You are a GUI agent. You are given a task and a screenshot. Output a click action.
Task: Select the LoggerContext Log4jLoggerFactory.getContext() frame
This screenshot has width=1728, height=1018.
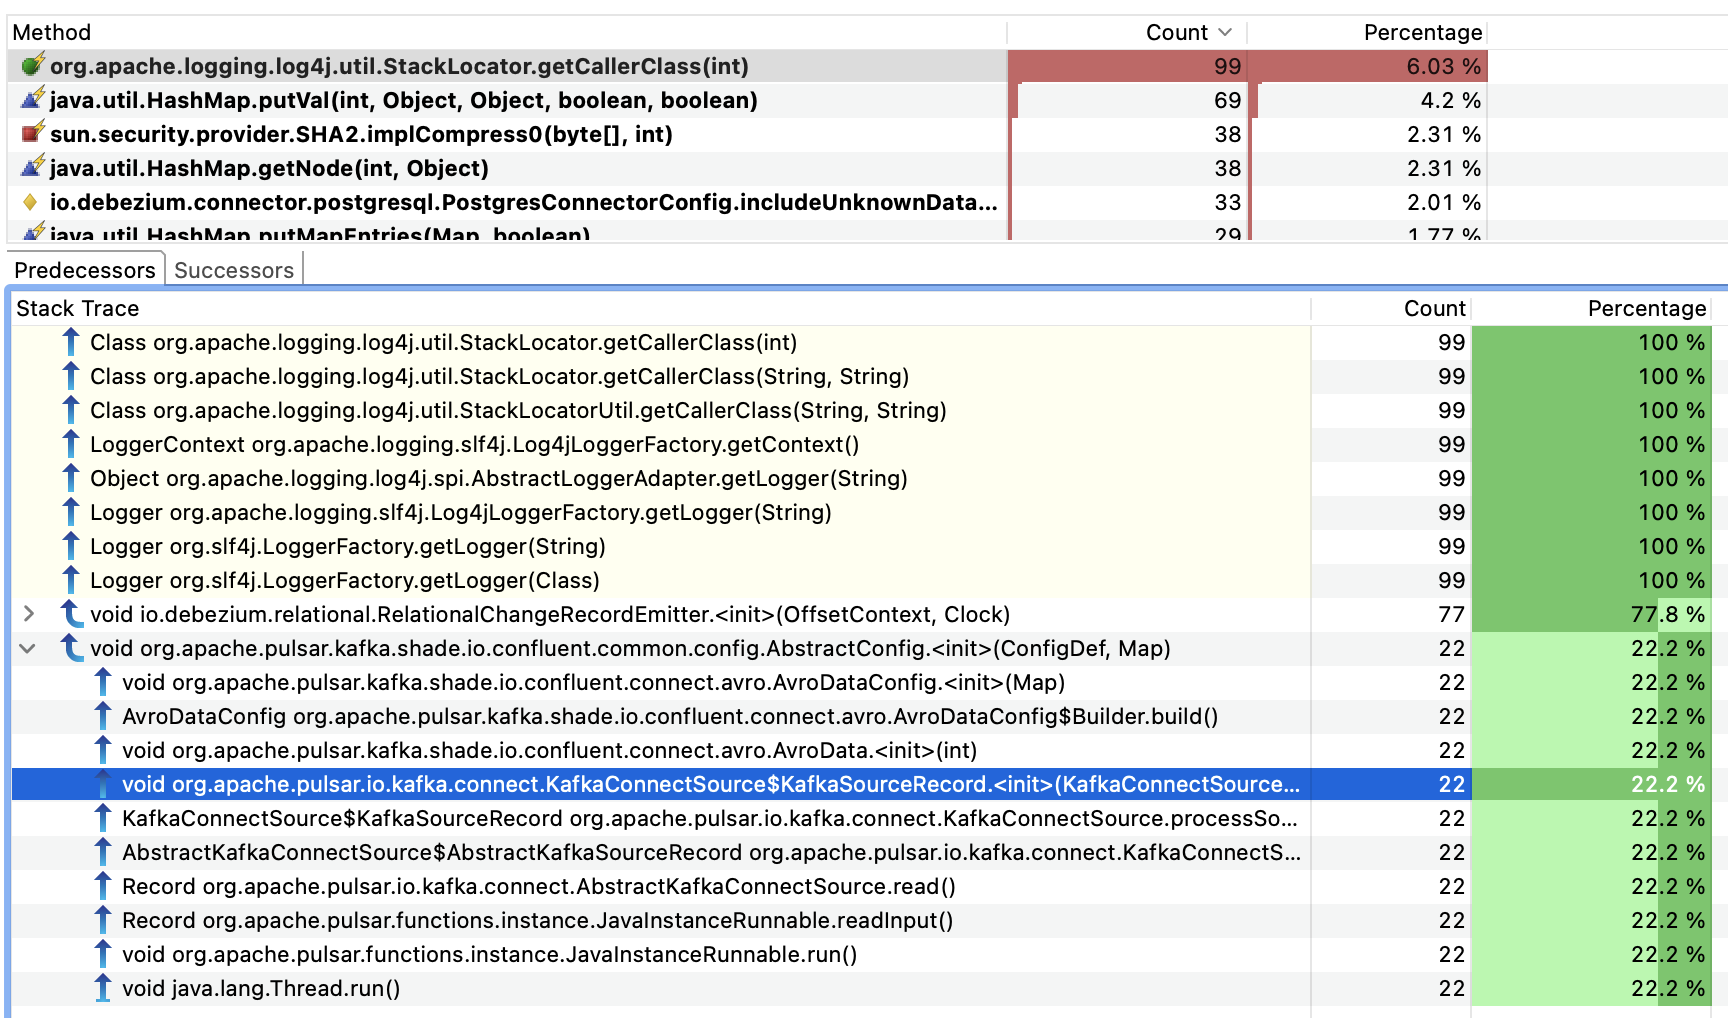tap(862, 444)
